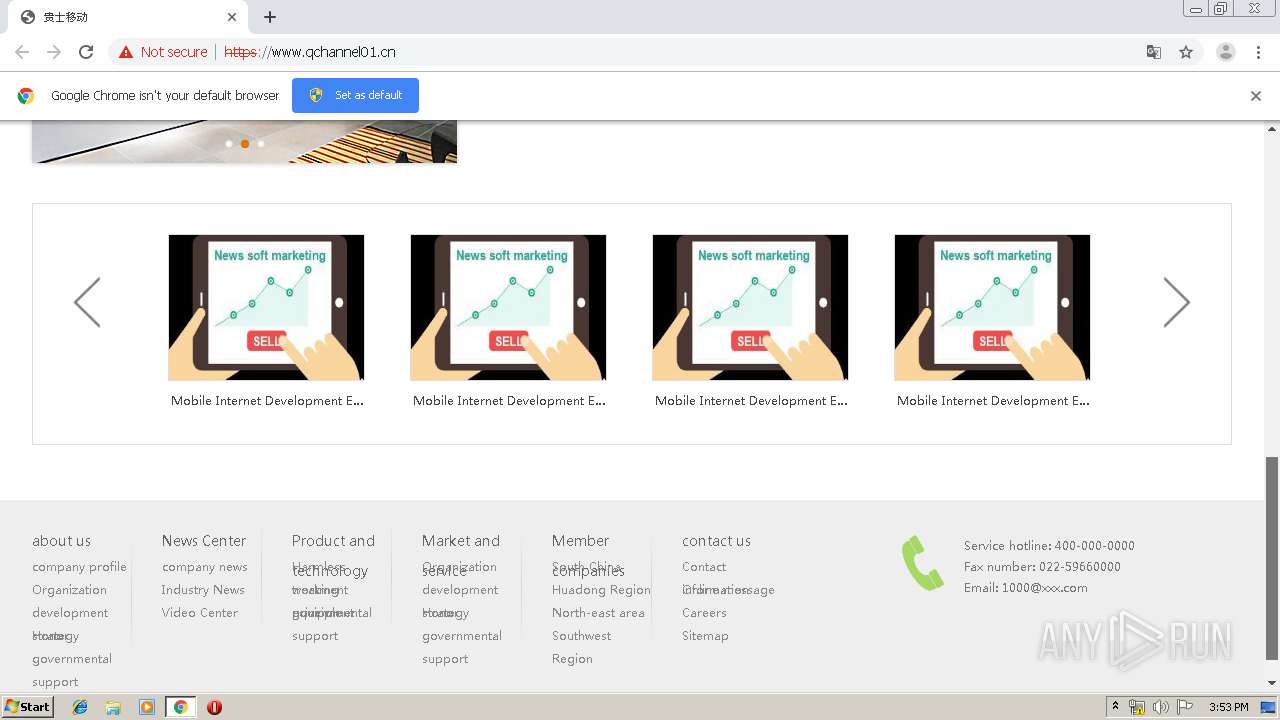Screen dimensions: 1280x720
Task: Close the current browser tab
Action: [232, 17]
